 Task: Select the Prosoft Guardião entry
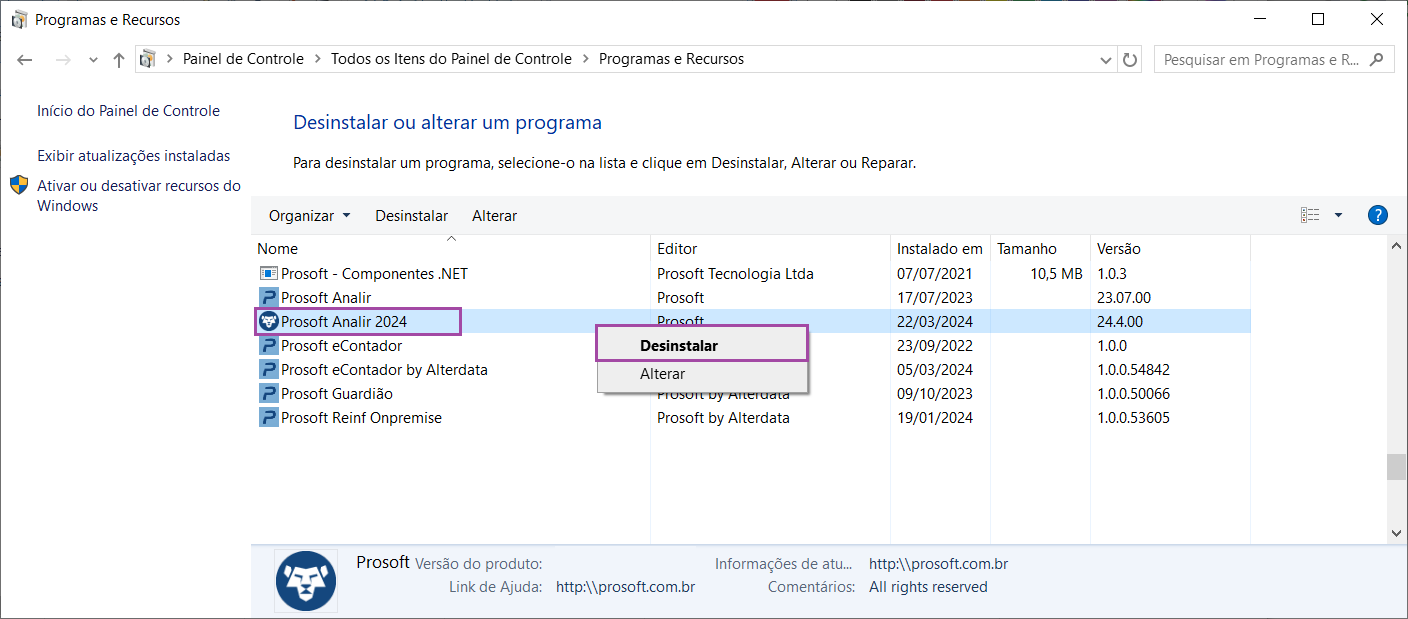pyautogui.click(x=337, y=394)
